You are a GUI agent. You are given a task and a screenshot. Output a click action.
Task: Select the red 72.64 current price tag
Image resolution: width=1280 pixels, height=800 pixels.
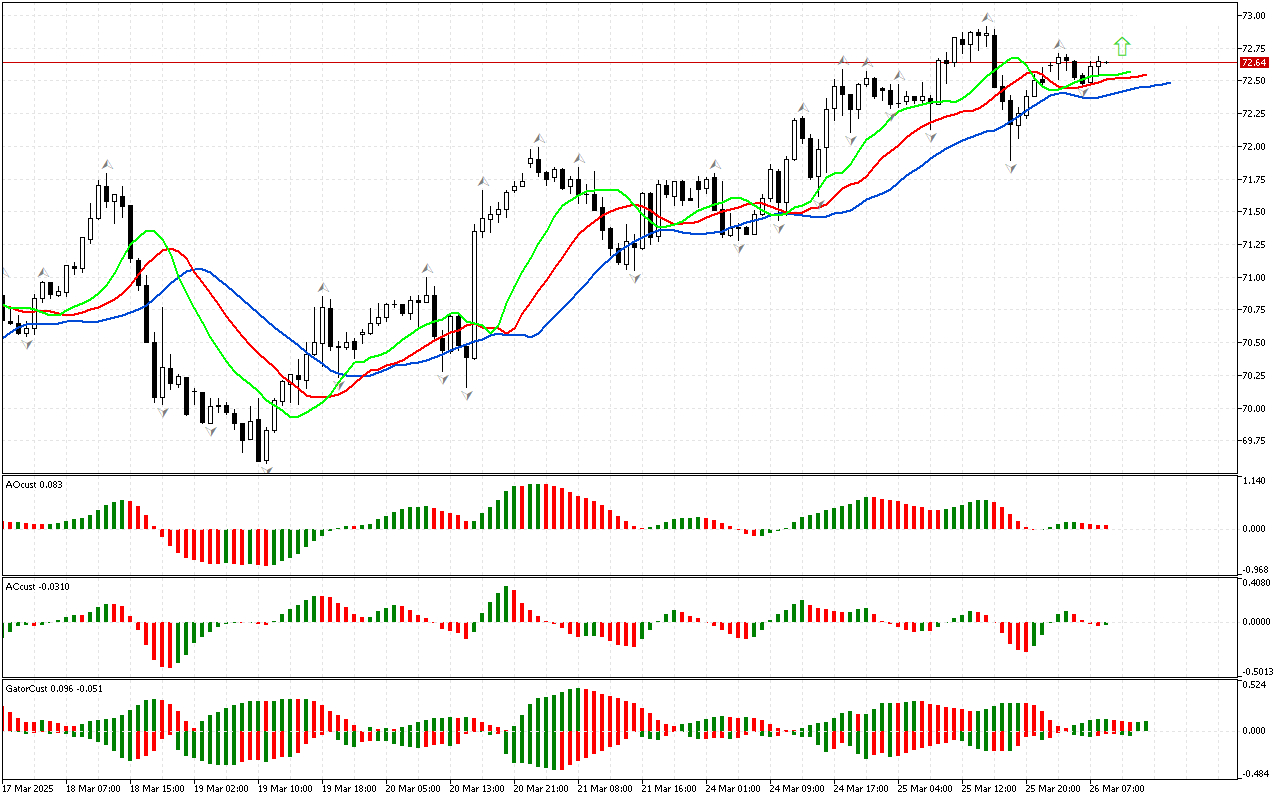pos(1253,62)
